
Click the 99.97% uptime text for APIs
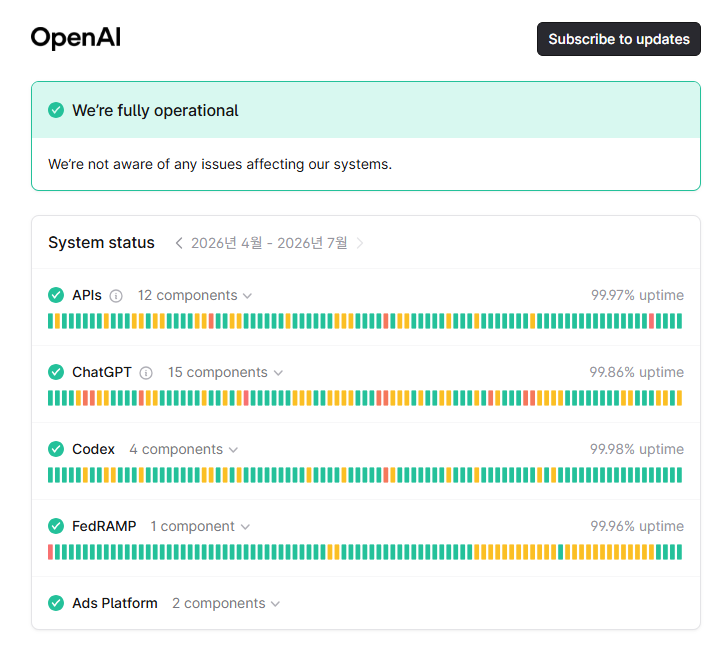(637, 295)
